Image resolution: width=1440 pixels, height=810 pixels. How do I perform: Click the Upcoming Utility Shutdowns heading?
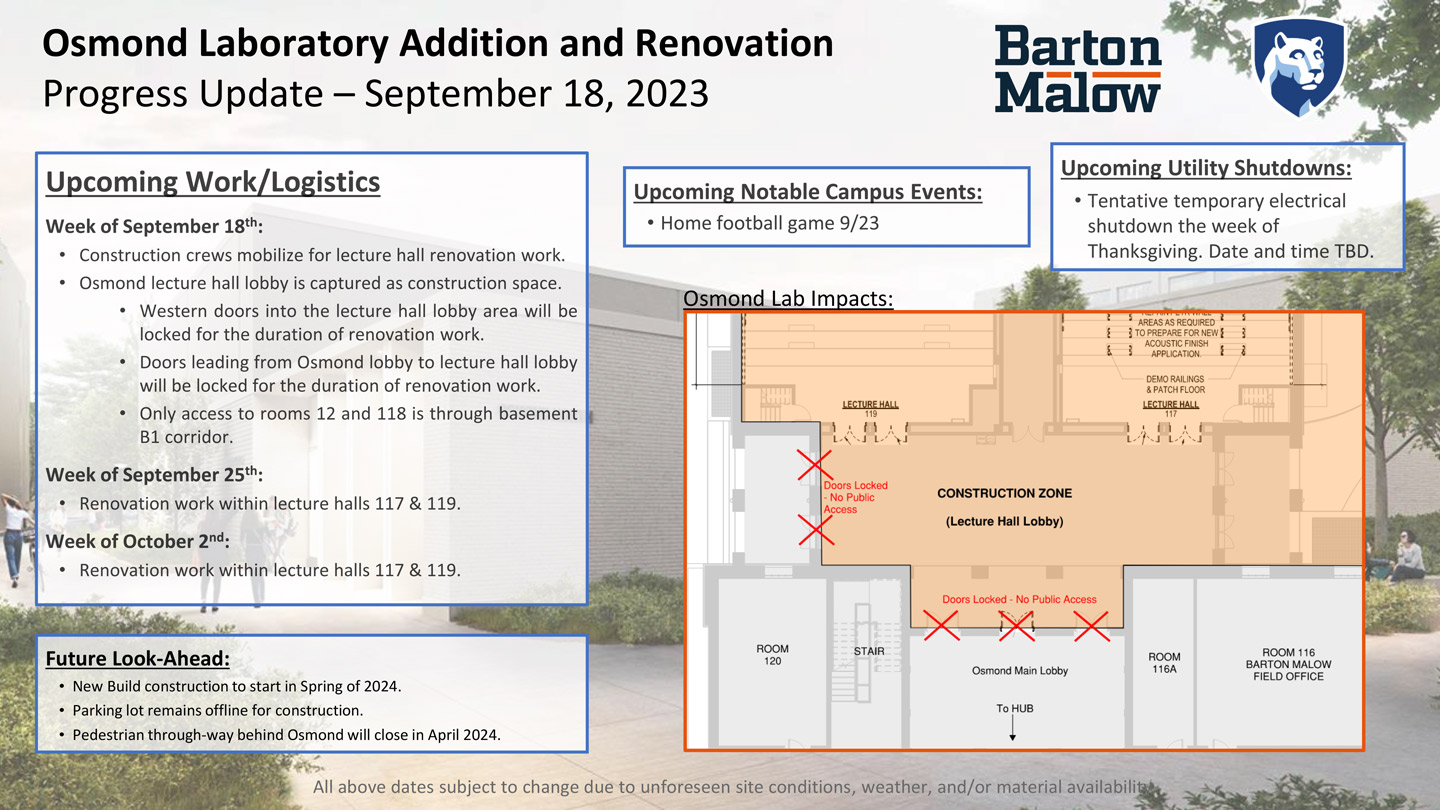(x=1204, y=168)
